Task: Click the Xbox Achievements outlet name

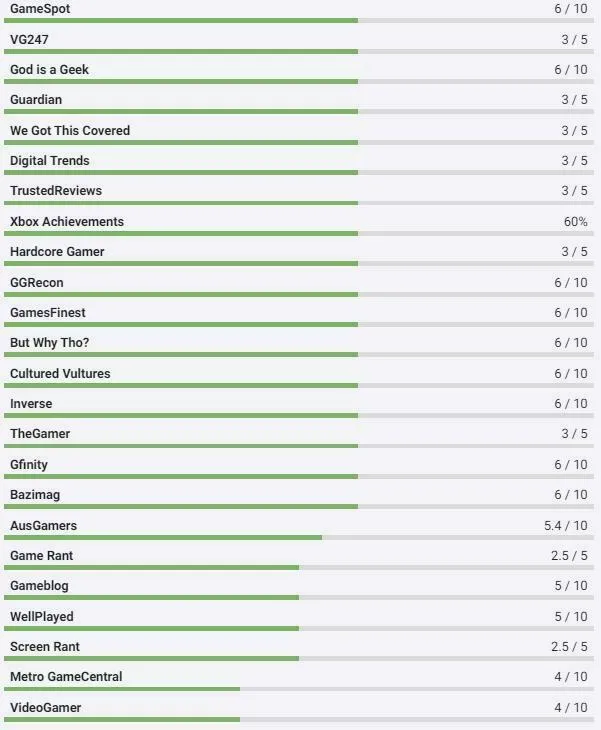Action: tap(67, 221)
